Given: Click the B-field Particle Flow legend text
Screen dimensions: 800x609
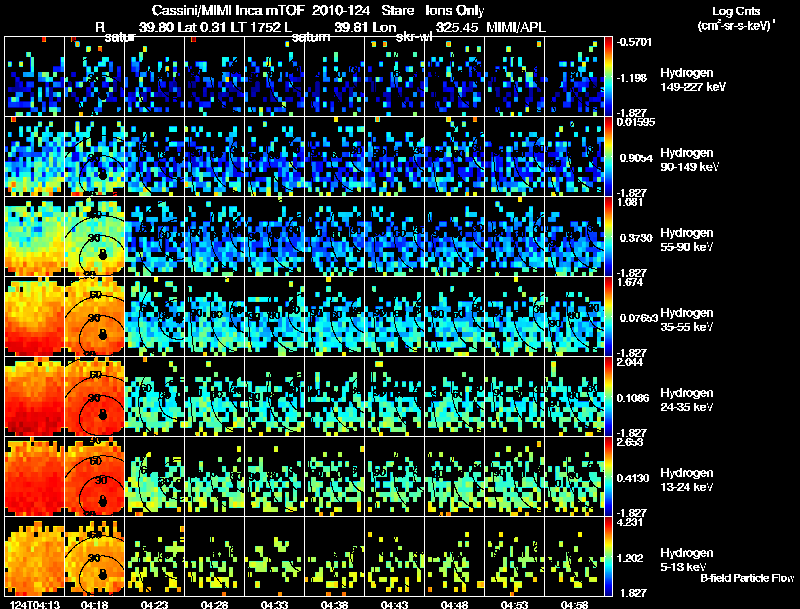Looking at the screenshot, I should (x=746, y=578).
